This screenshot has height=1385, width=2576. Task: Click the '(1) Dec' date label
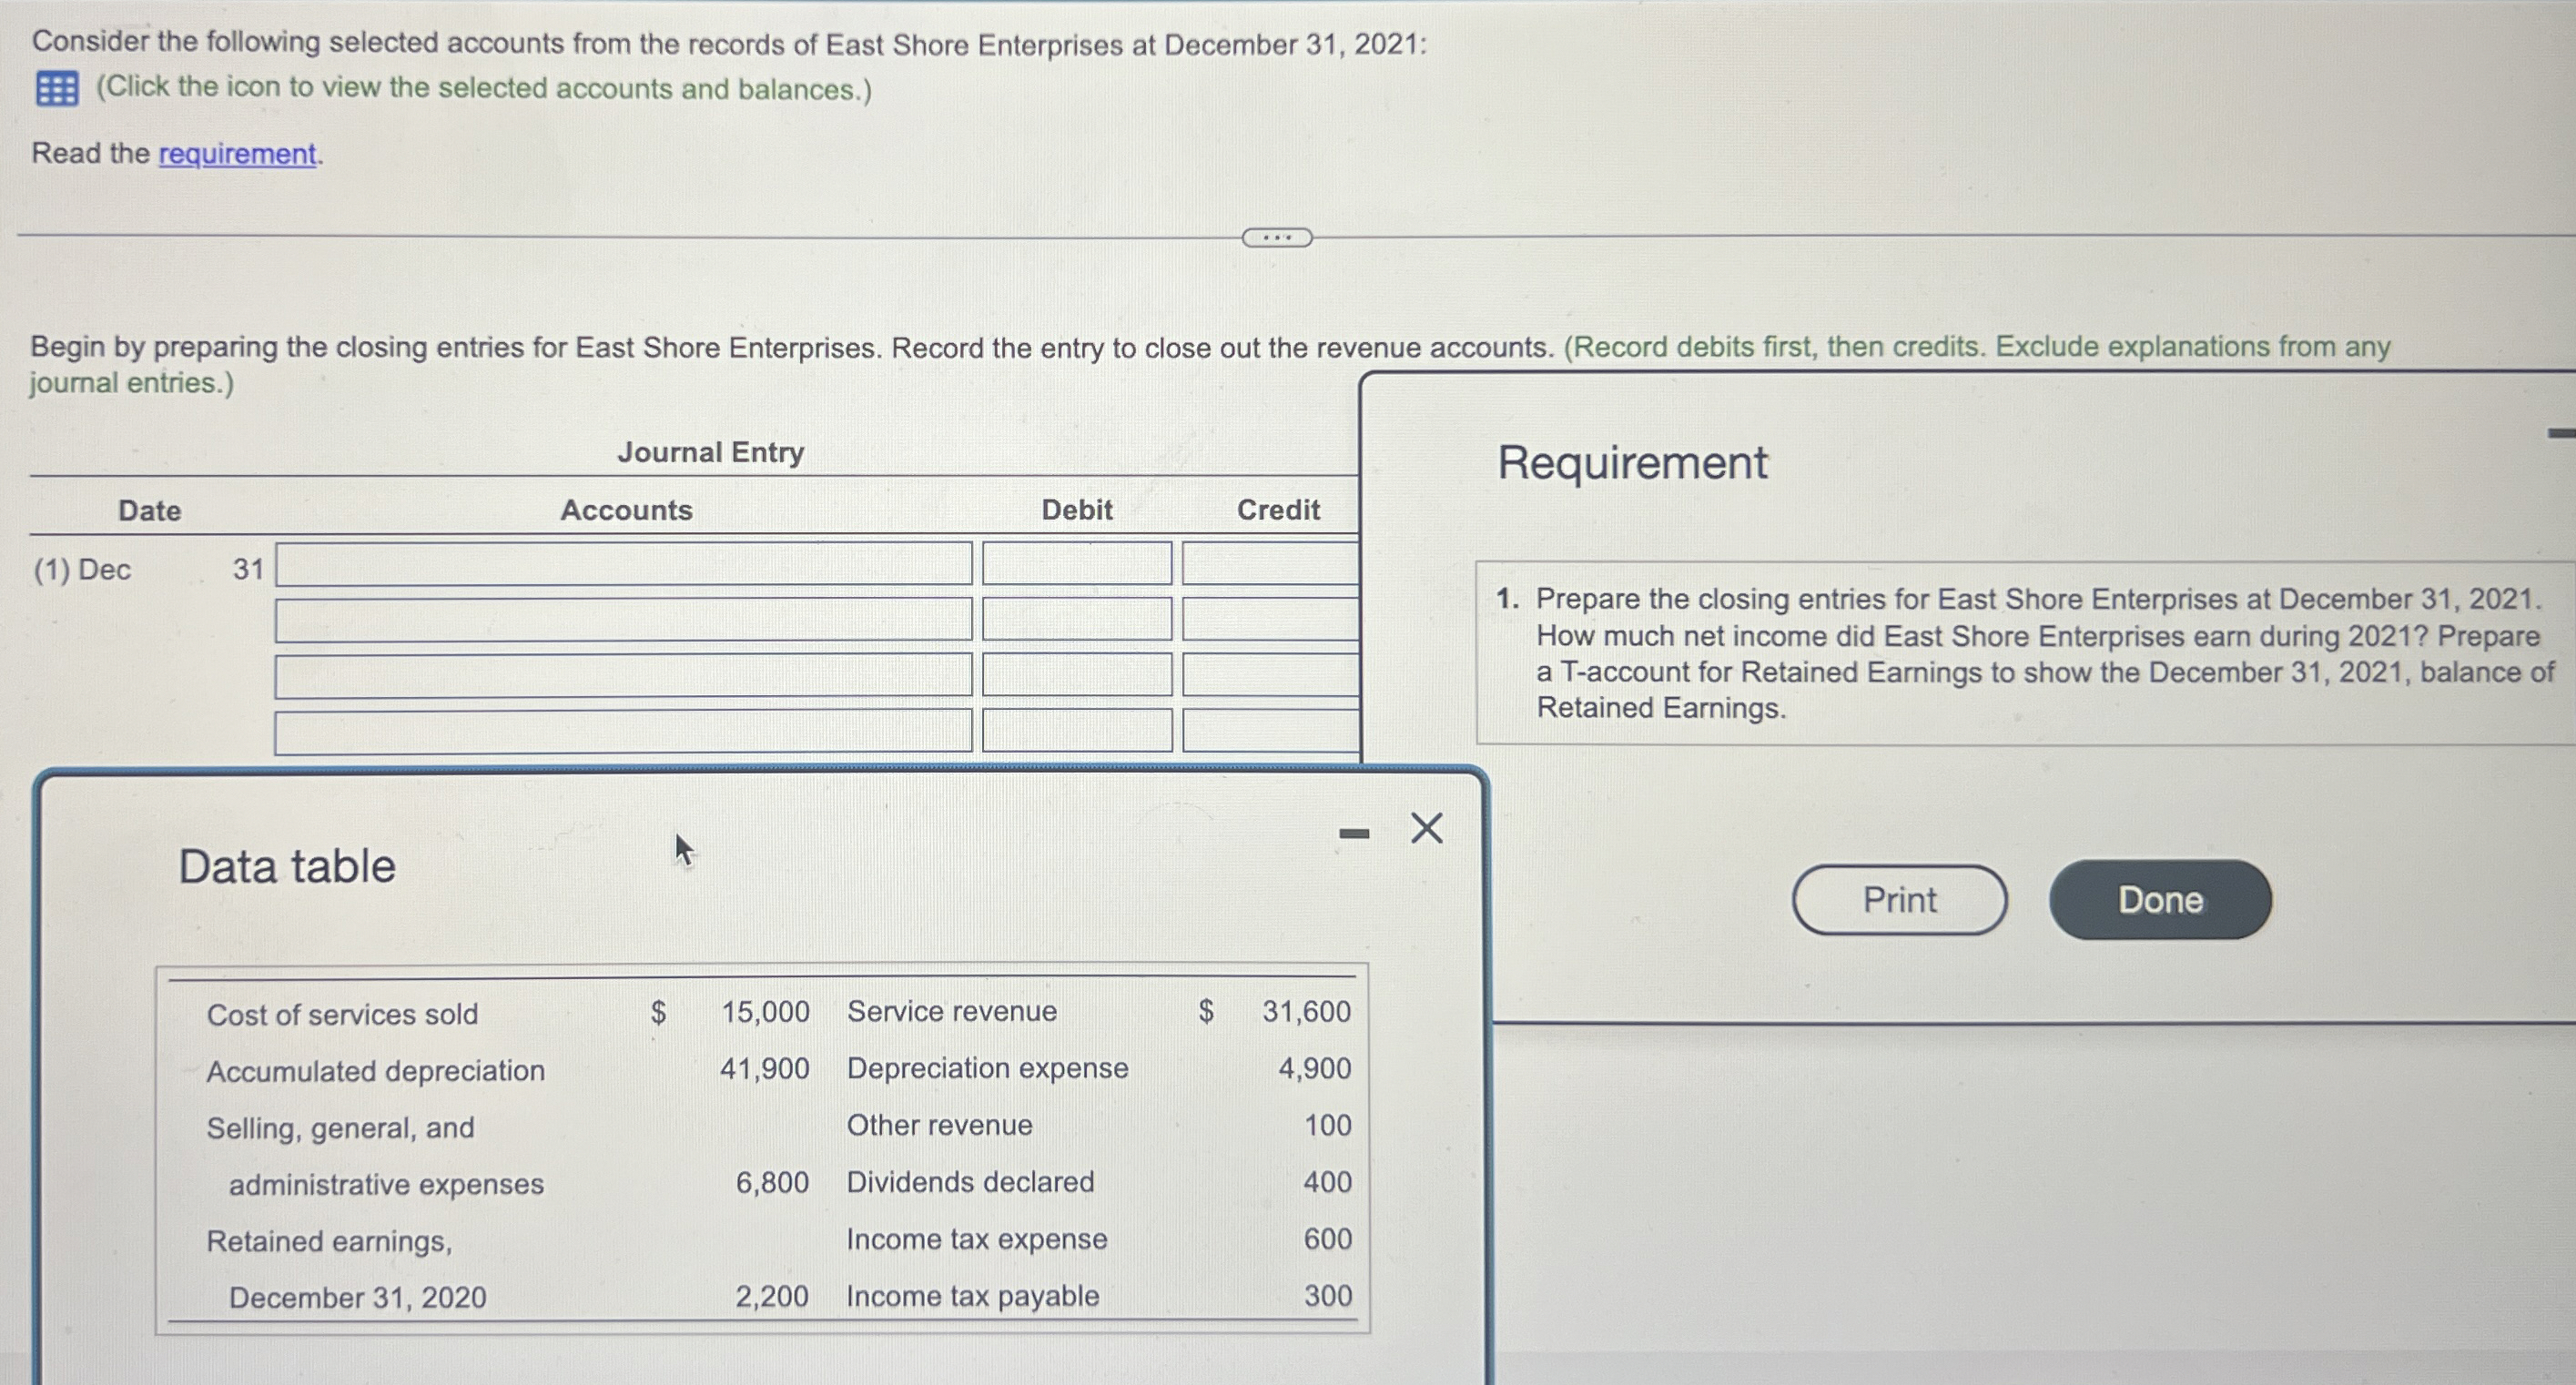(82, 570)
